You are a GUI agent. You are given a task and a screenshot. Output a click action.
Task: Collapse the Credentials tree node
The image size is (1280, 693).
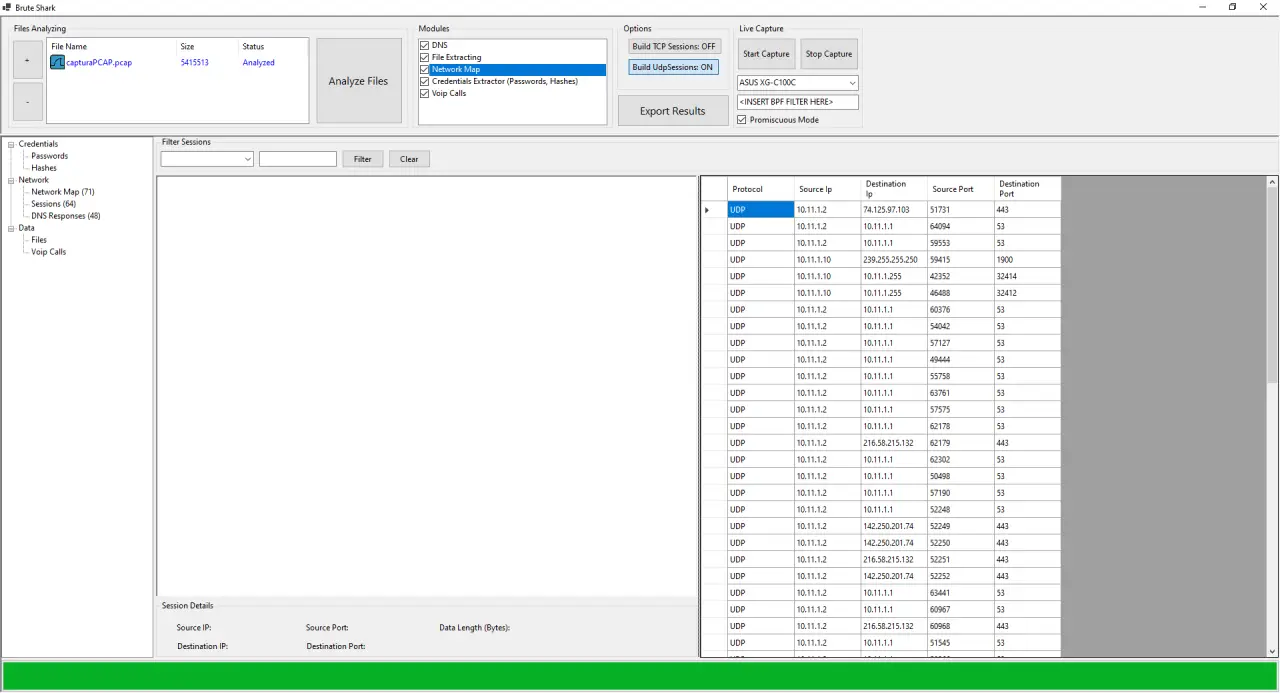click(x=11, y=144)
